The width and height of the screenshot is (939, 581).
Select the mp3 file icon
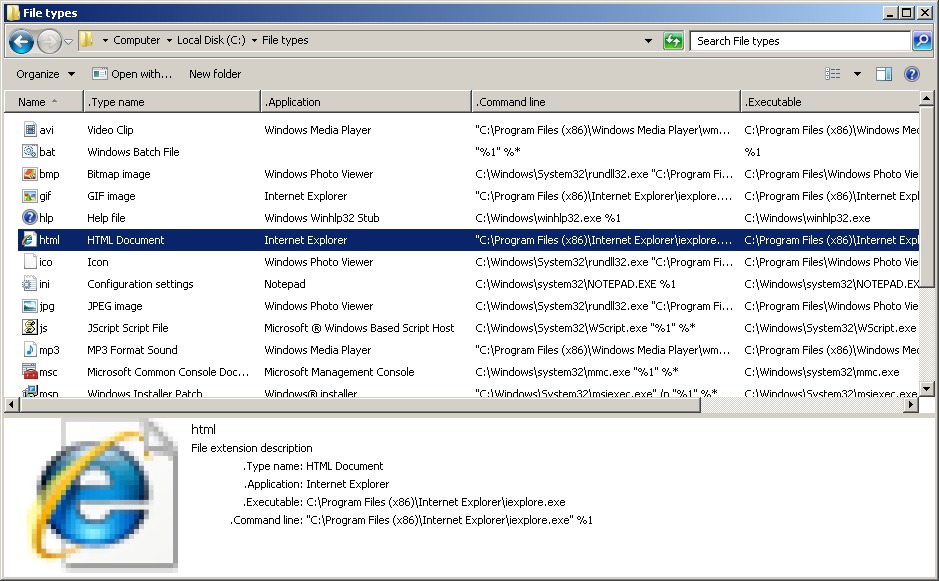[x=30, y=350]
